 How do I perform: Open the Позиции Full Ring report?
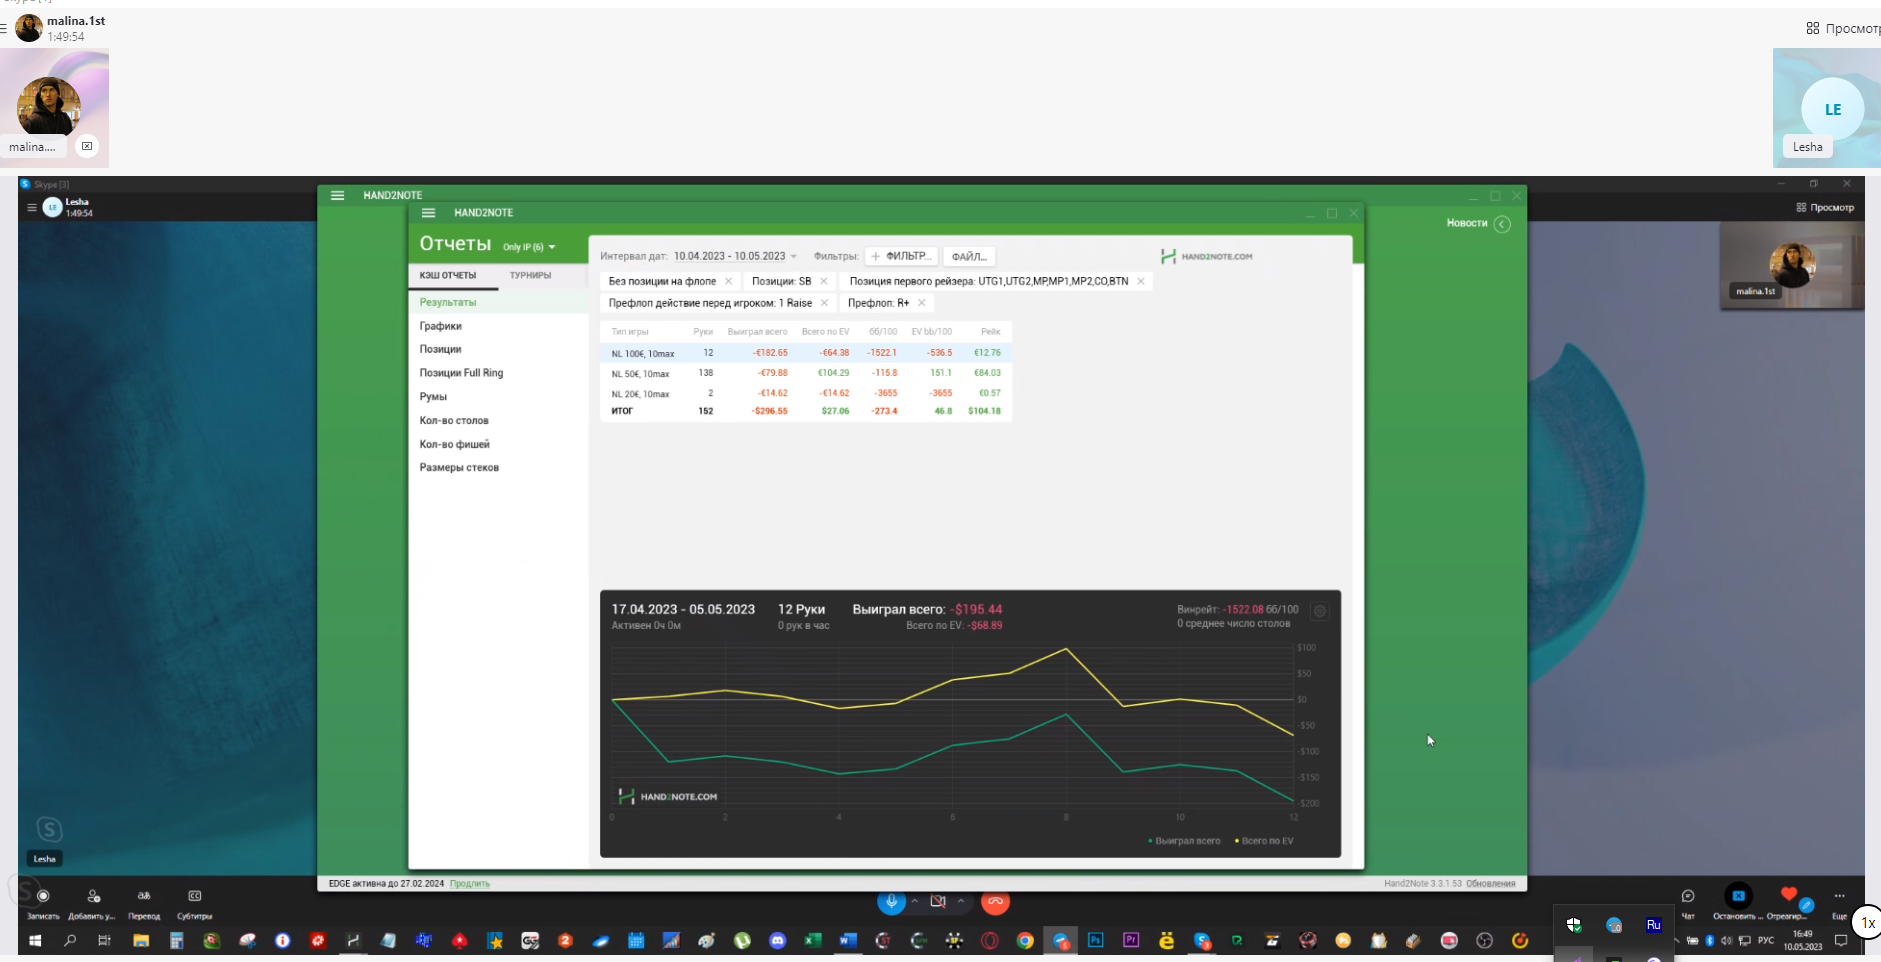(x=461, y=373)
